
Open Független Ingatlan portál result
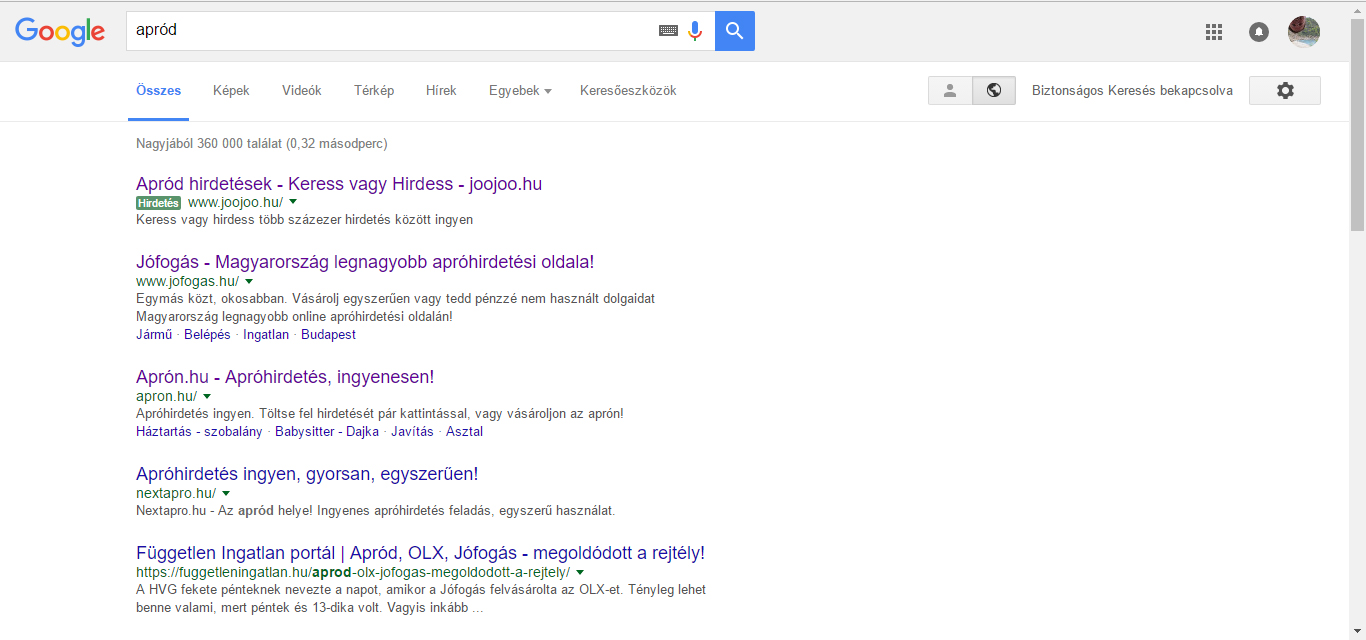pos(420,553)
